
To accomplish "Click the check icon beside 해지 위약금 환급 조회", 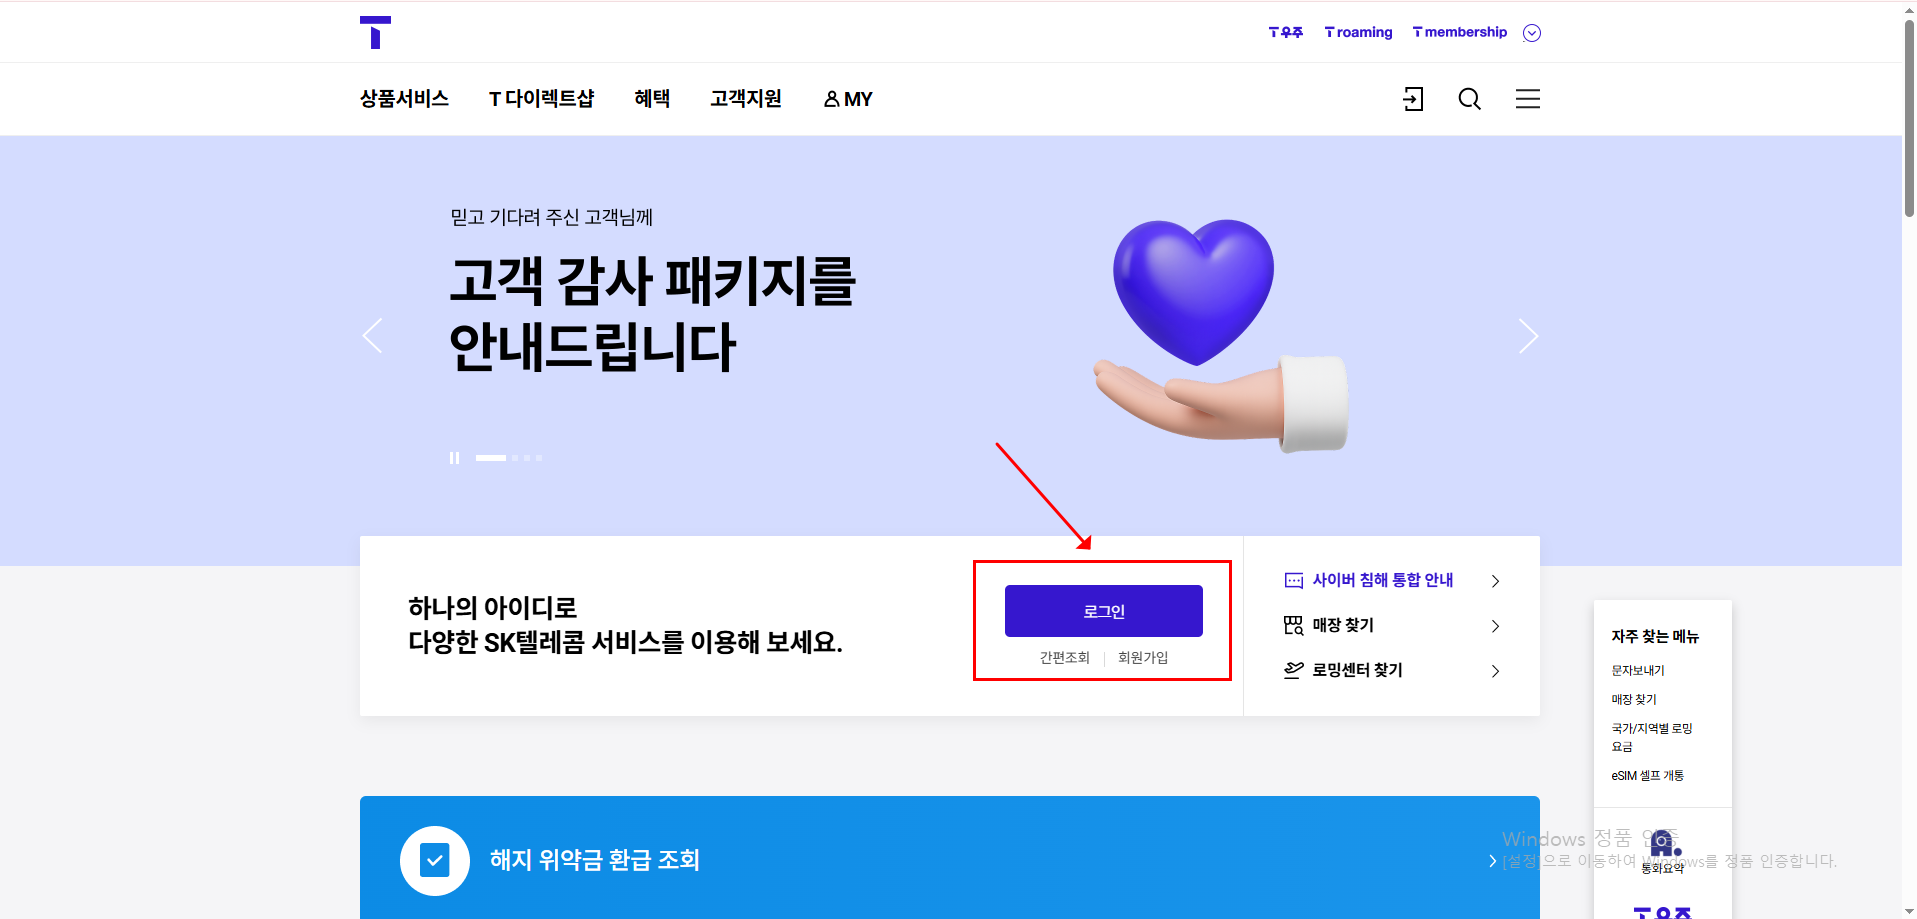I will point(435,860).
